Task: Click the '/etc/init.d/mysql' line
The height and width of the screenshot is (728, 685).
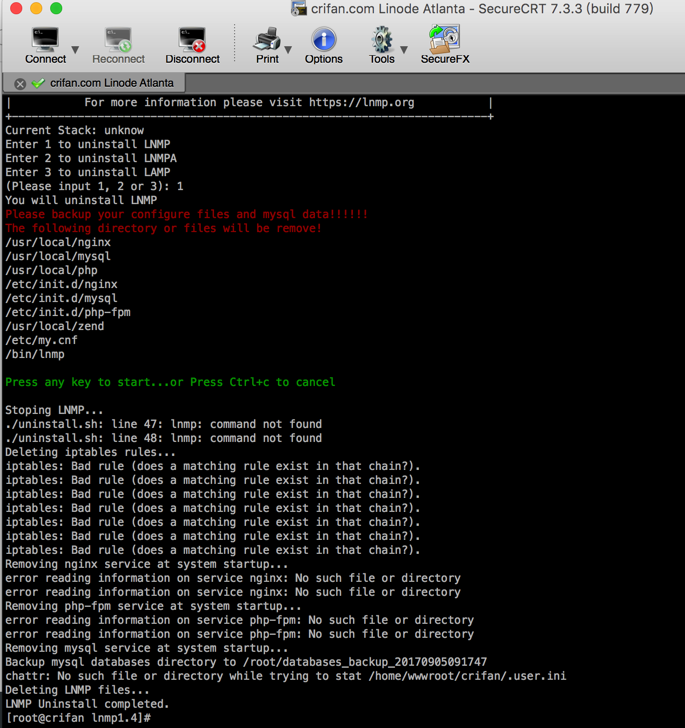Action: point(61,298)
